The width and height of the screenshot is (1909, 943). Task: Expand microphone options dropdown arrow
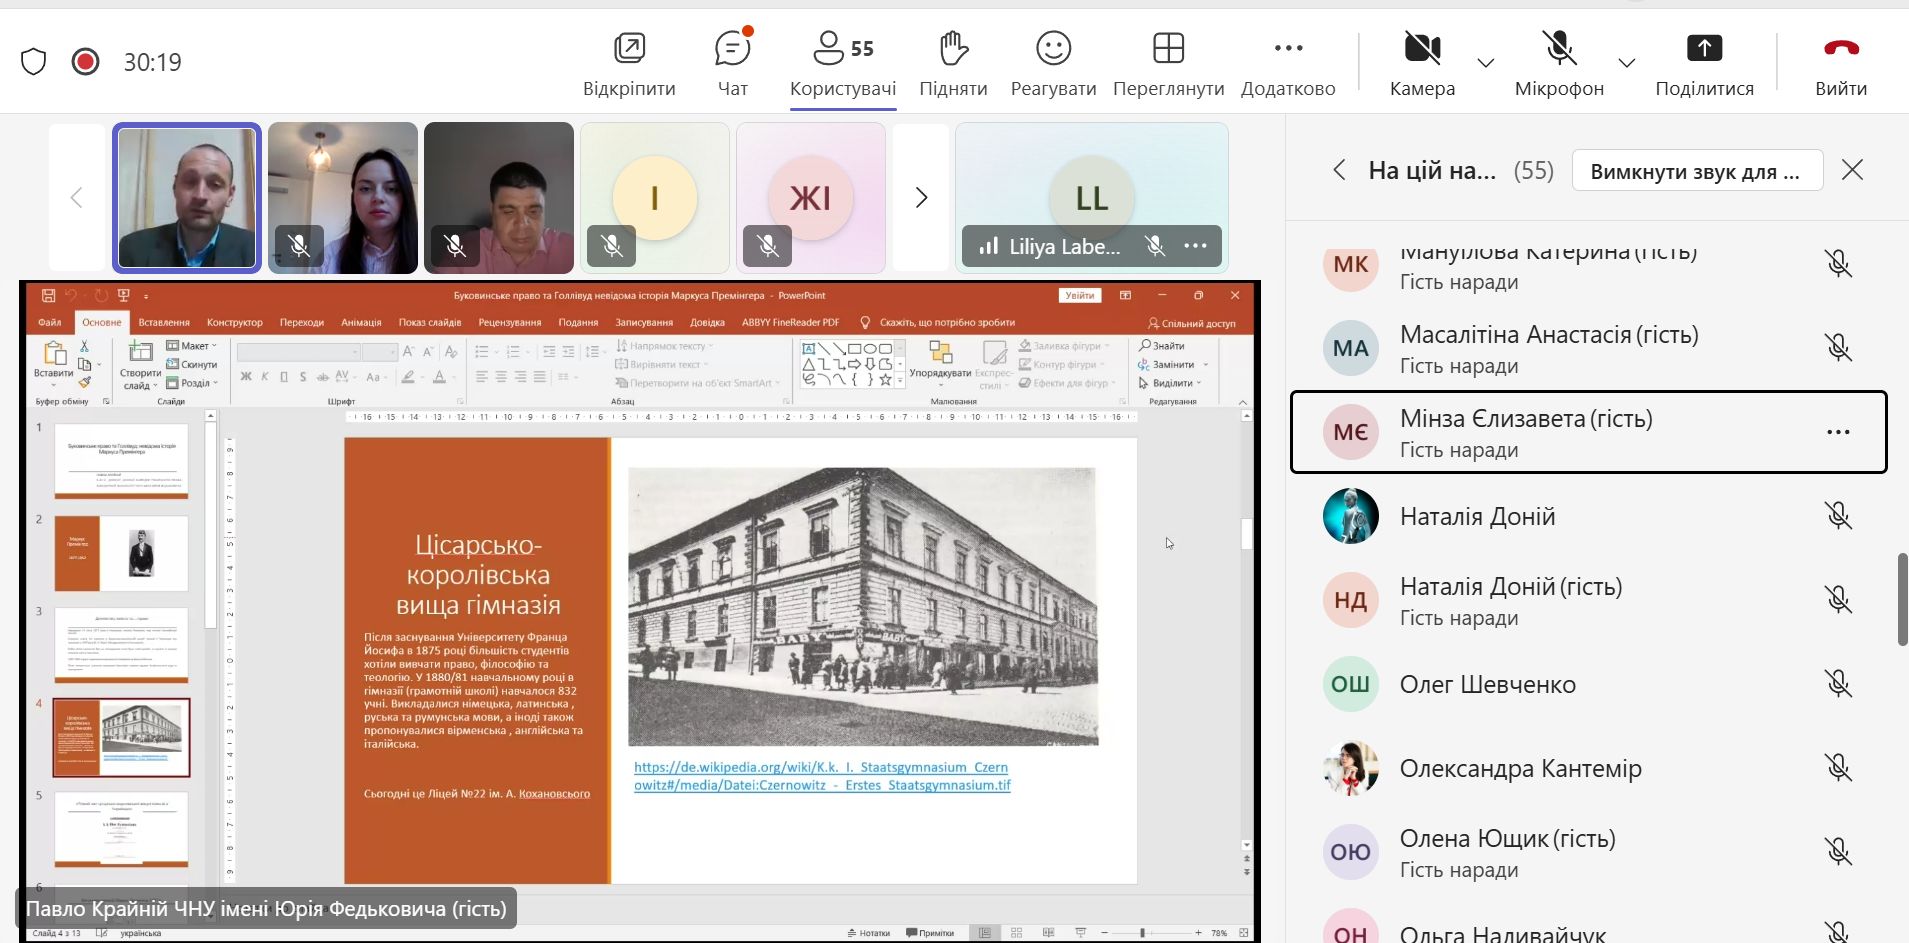[1627, 63]
